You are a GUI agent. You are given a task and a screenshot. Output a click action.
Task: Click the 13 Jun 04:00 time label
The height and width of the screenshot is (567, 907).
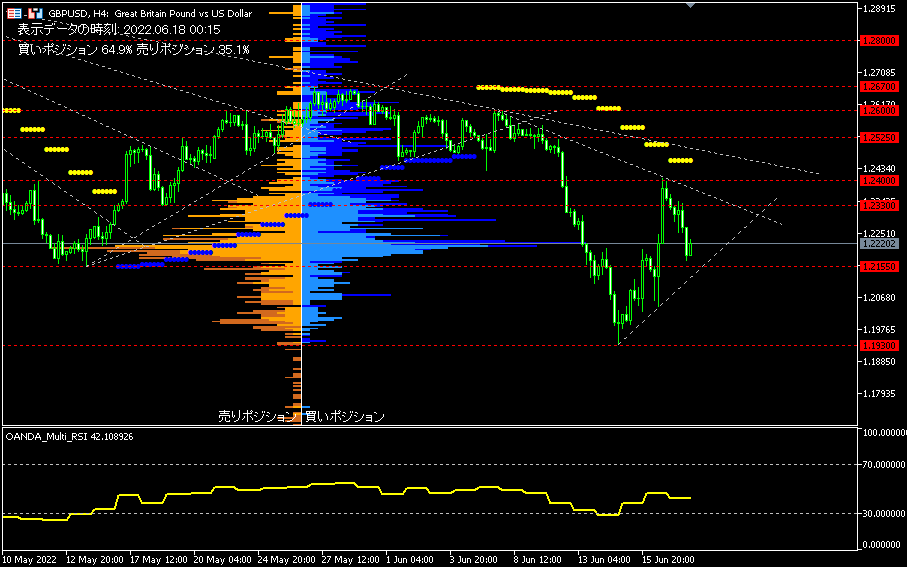point(604,560)
